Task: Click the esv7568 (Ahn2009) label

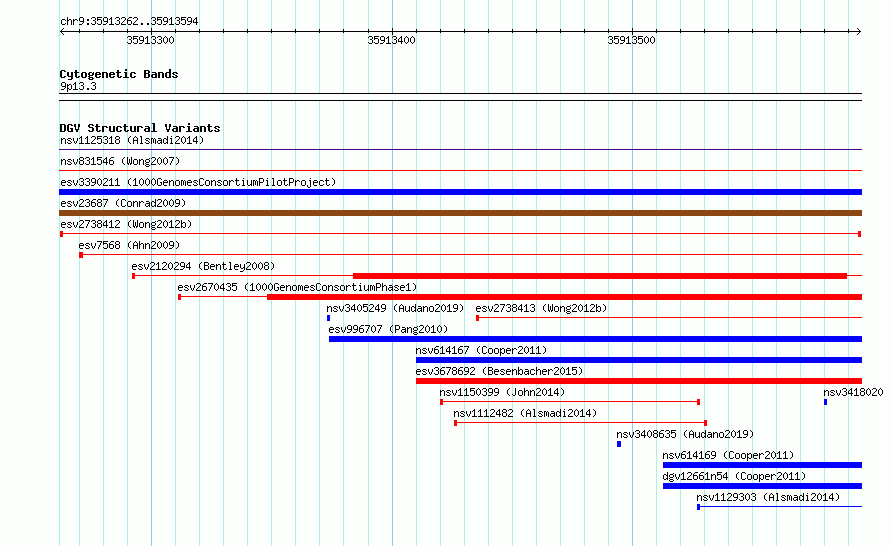Action: click(129, 245)
